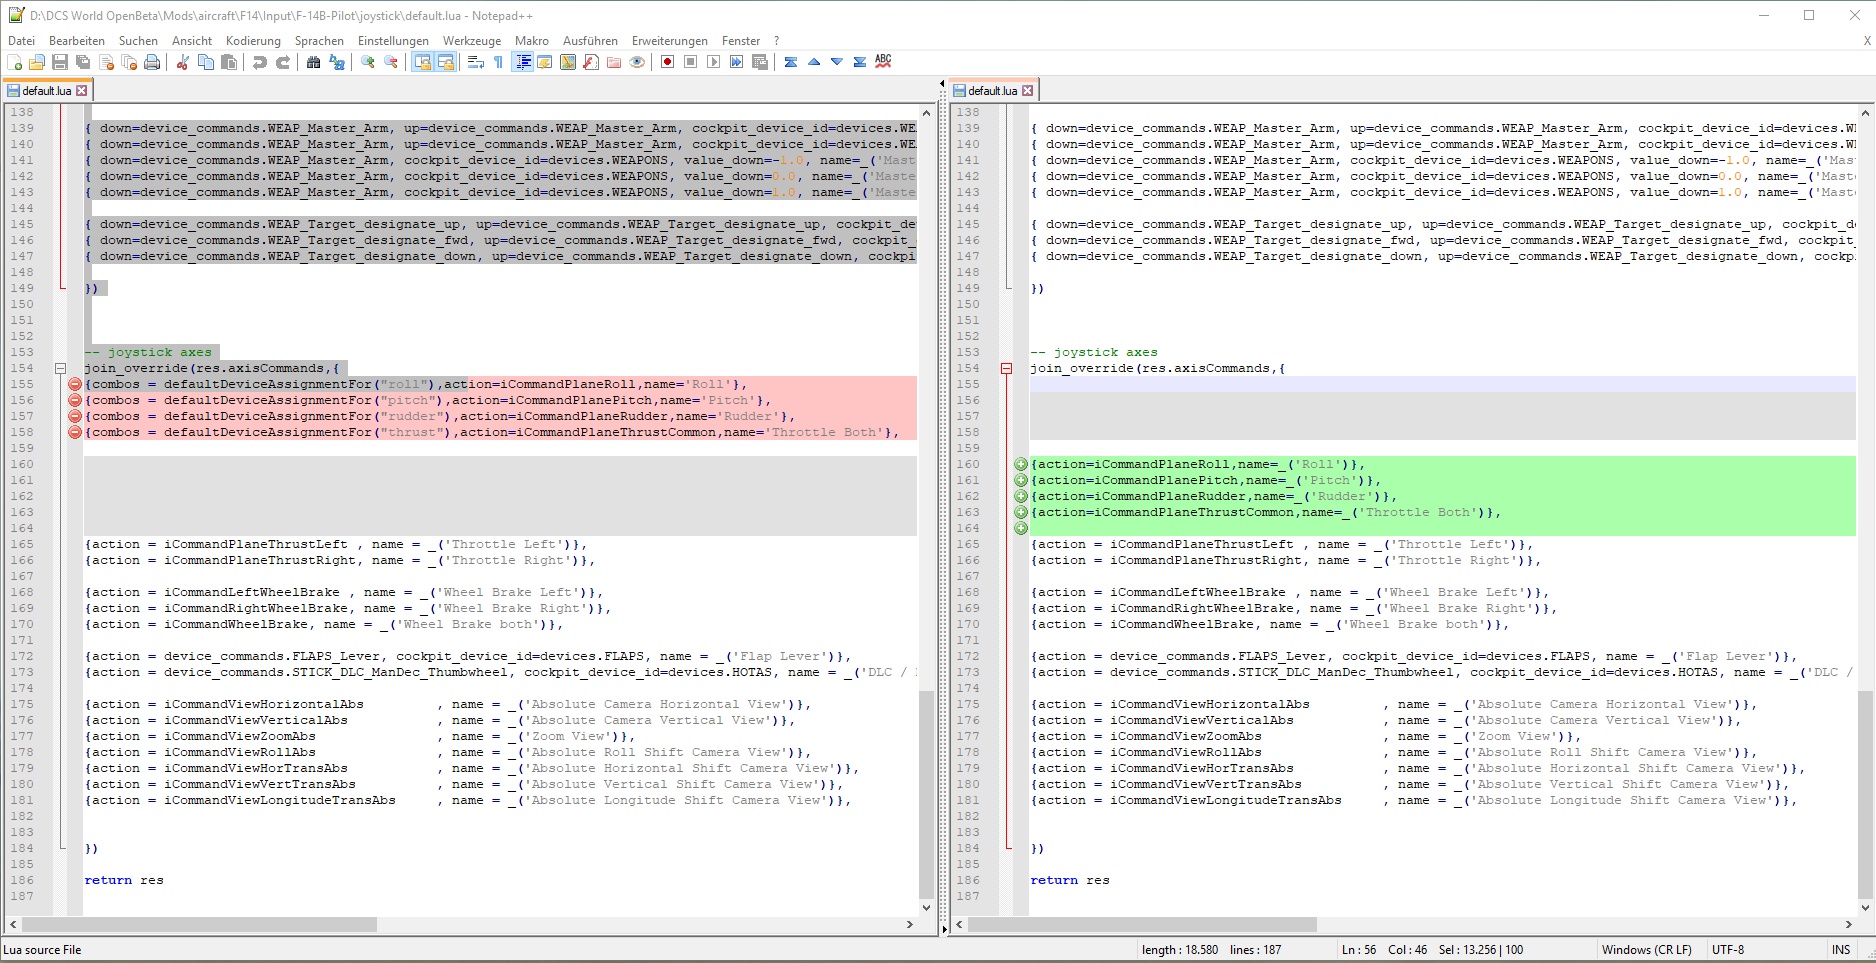Screen dimensions: 1876x963
Task: Click the Save All toolbar icon
Action: 83,62
